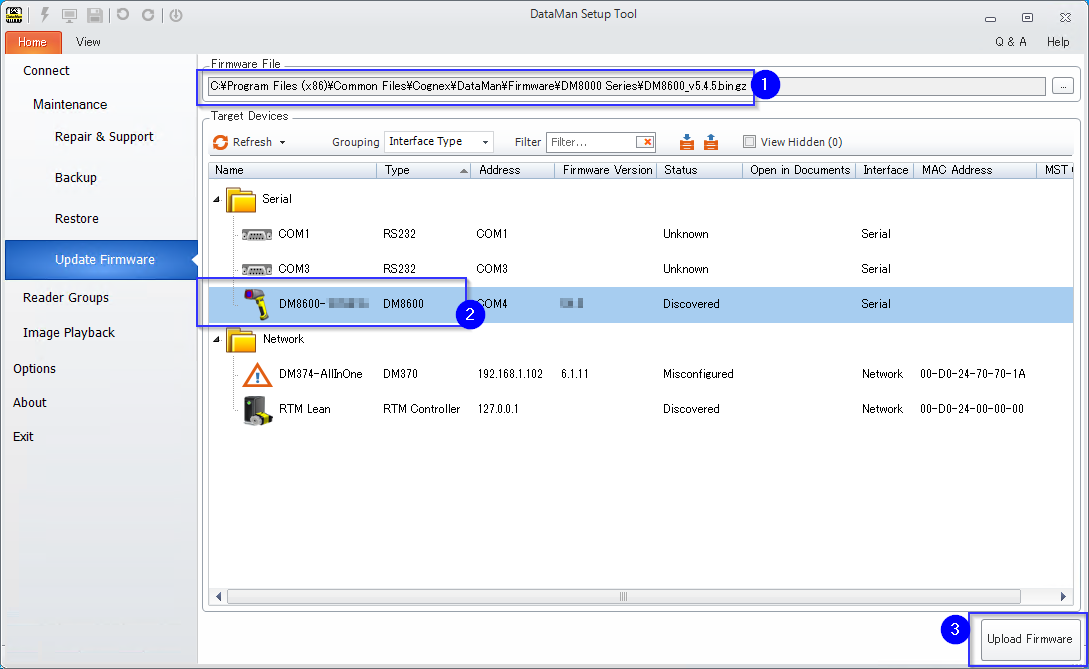Click the Upload Firmware button
Viewport: 1089px width, 669px height.
point(1029,639)
